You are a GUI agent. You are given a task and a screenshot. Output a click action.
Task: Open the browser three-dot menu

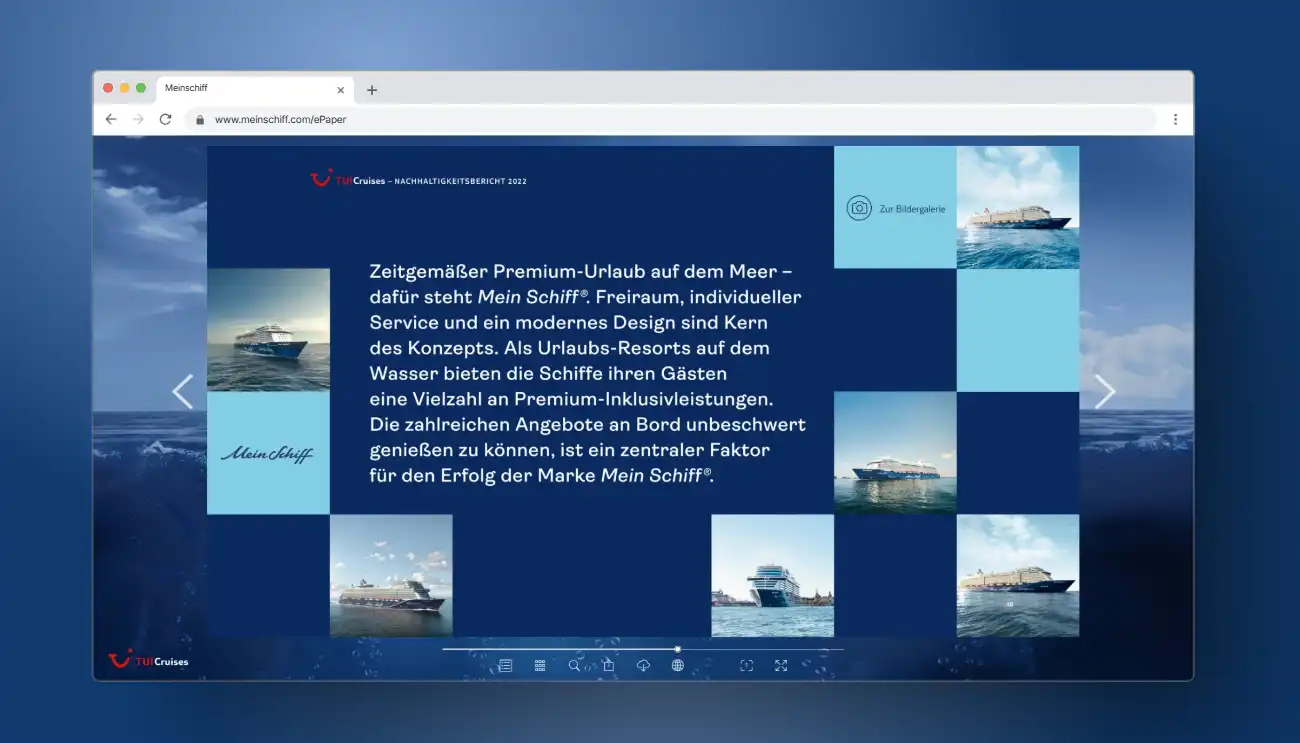pos(1175,119)
